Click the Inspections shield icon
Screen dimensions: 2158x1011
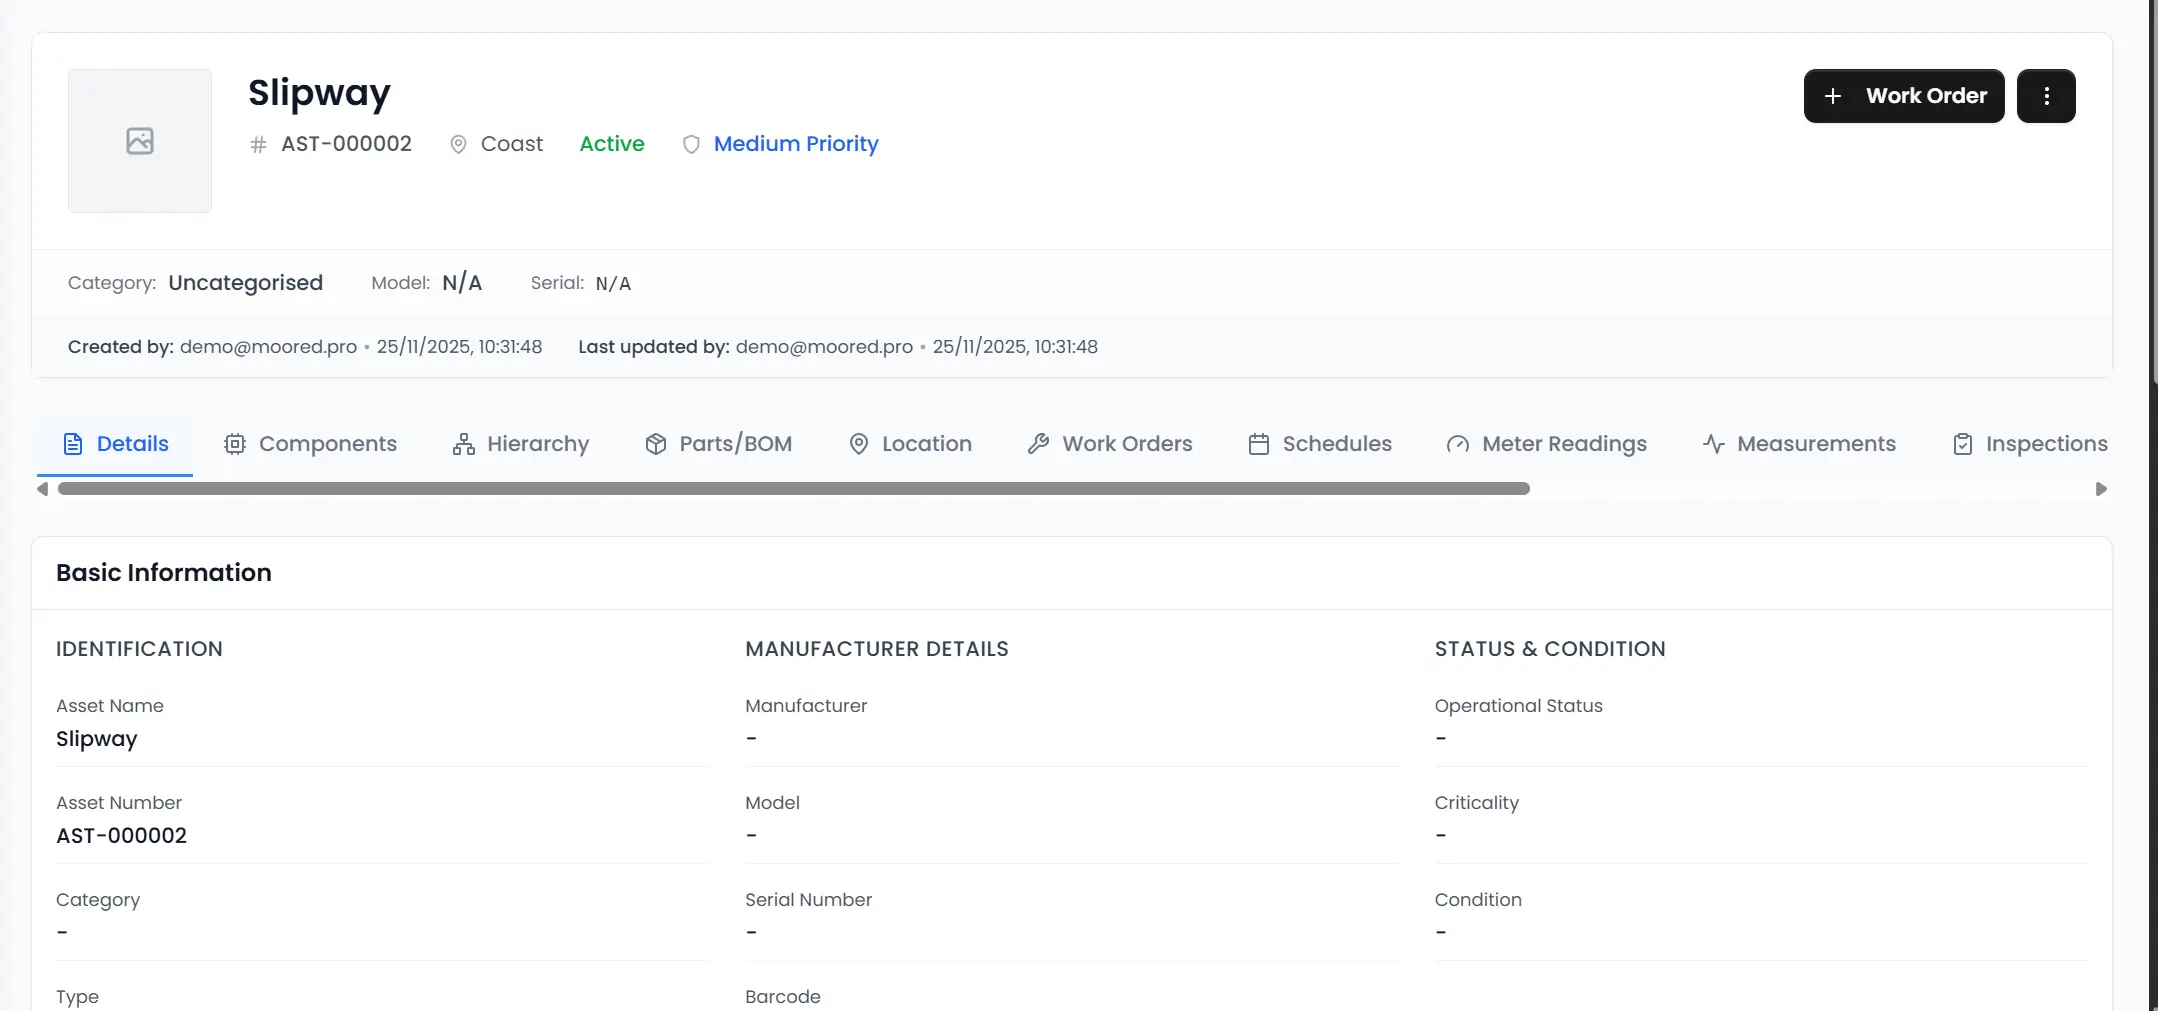point(1961,443)
